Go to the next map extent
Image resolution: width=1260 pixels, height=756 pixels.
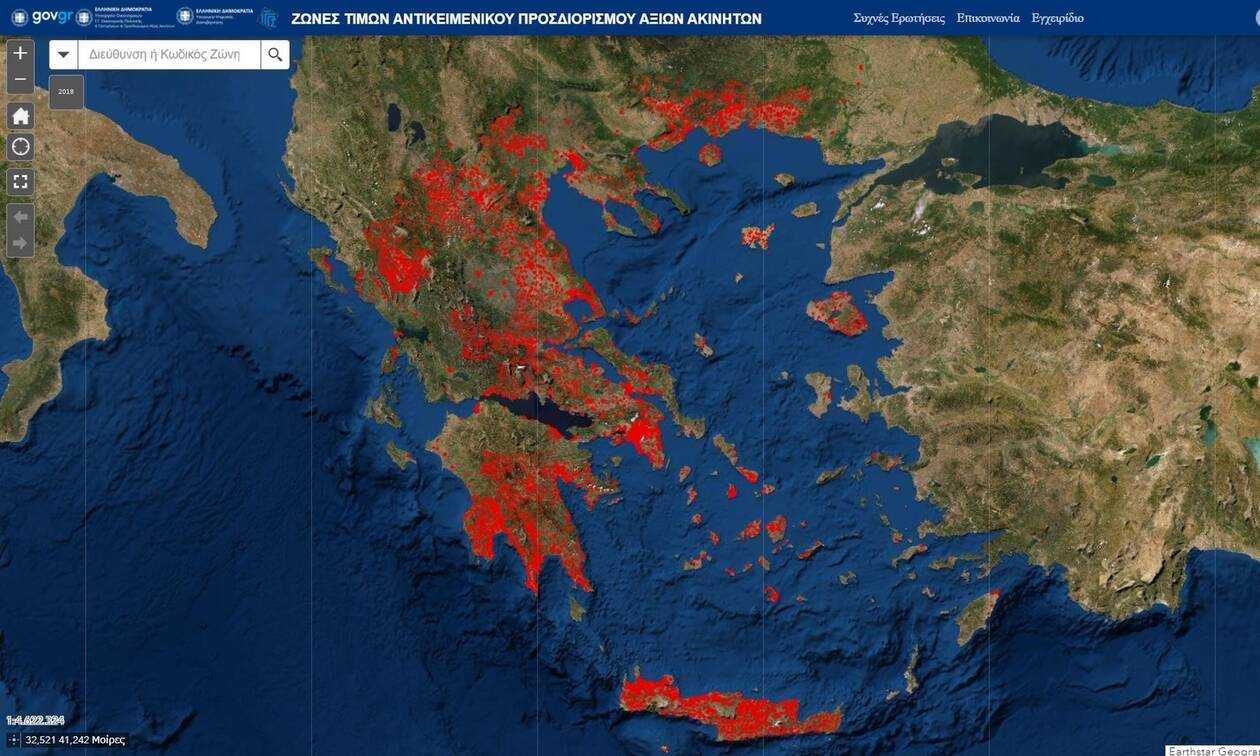(x=20, y=243)
